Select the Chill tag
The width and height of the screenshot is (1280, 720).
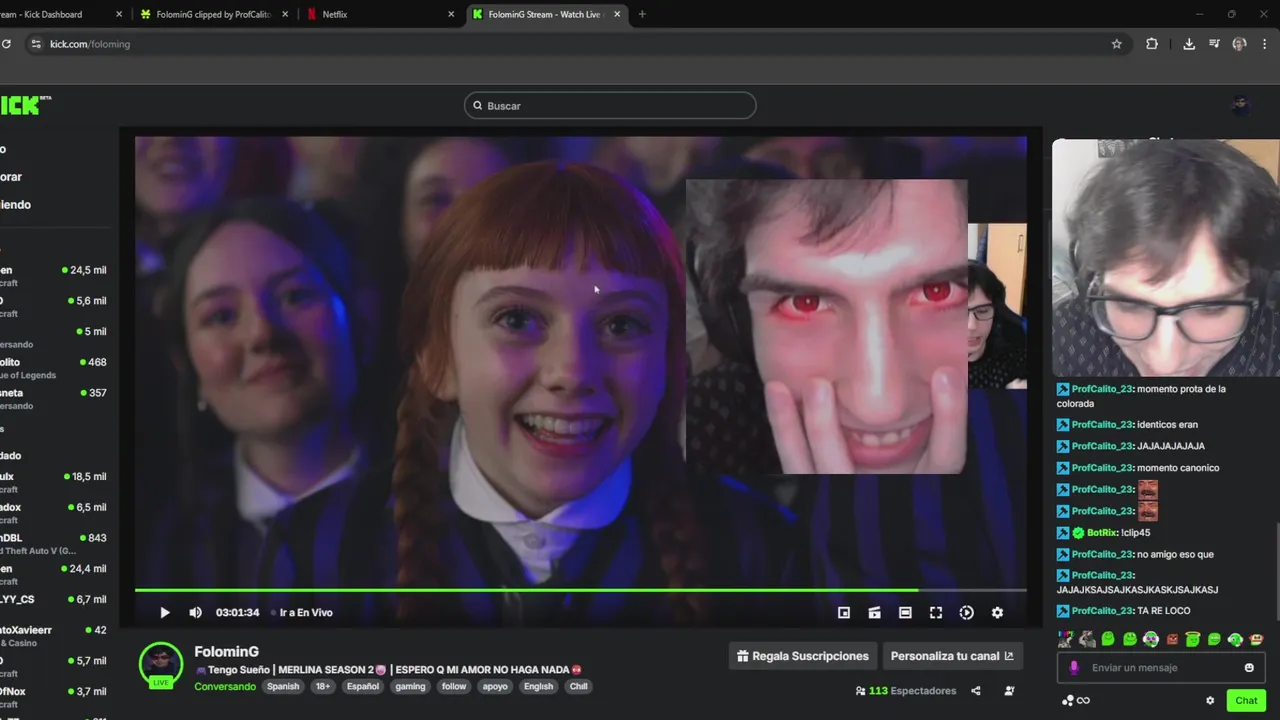click(578, 687)
